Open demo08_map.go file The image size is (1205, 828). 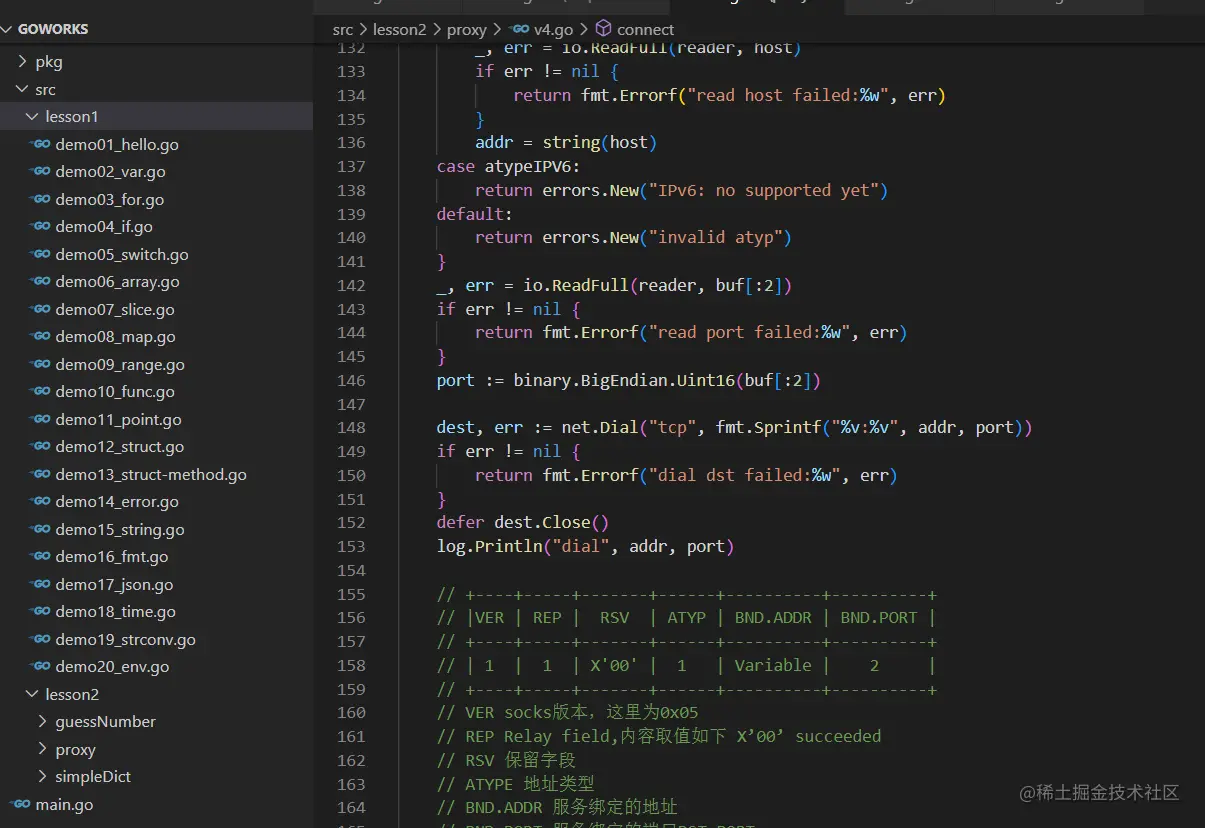116,337
